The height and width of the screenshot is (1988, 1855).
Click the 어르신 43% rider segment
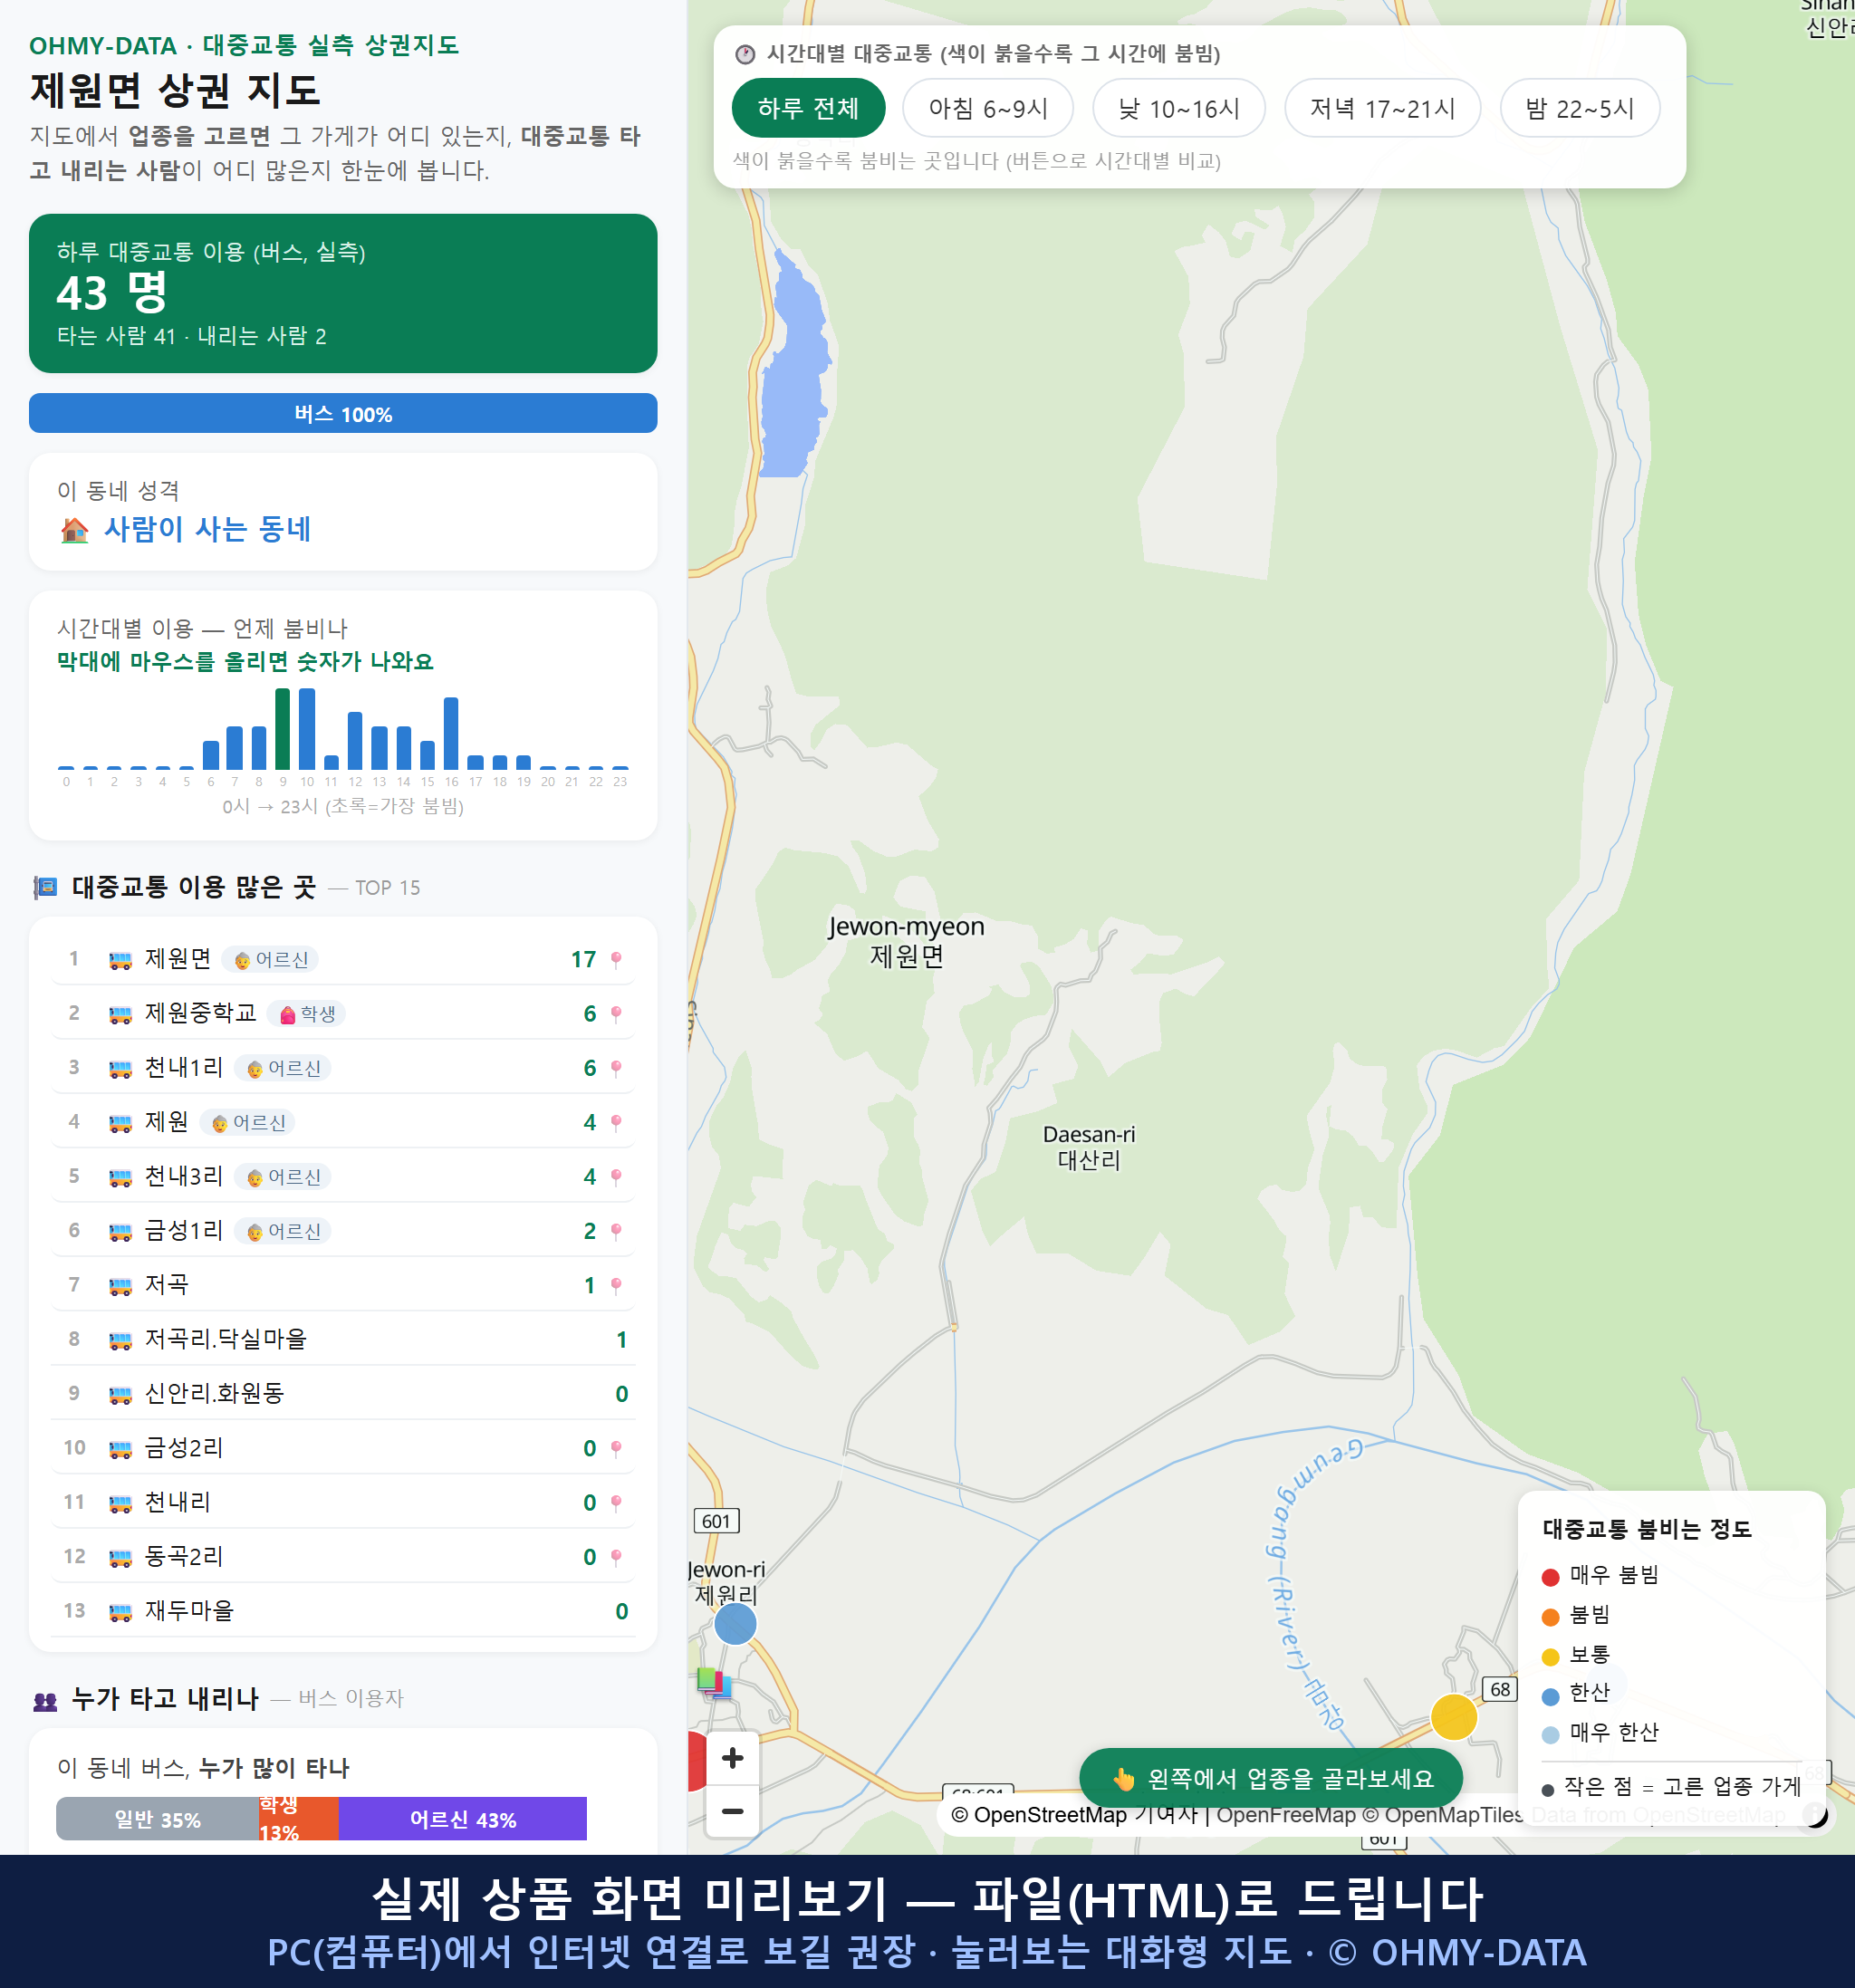463,1819
